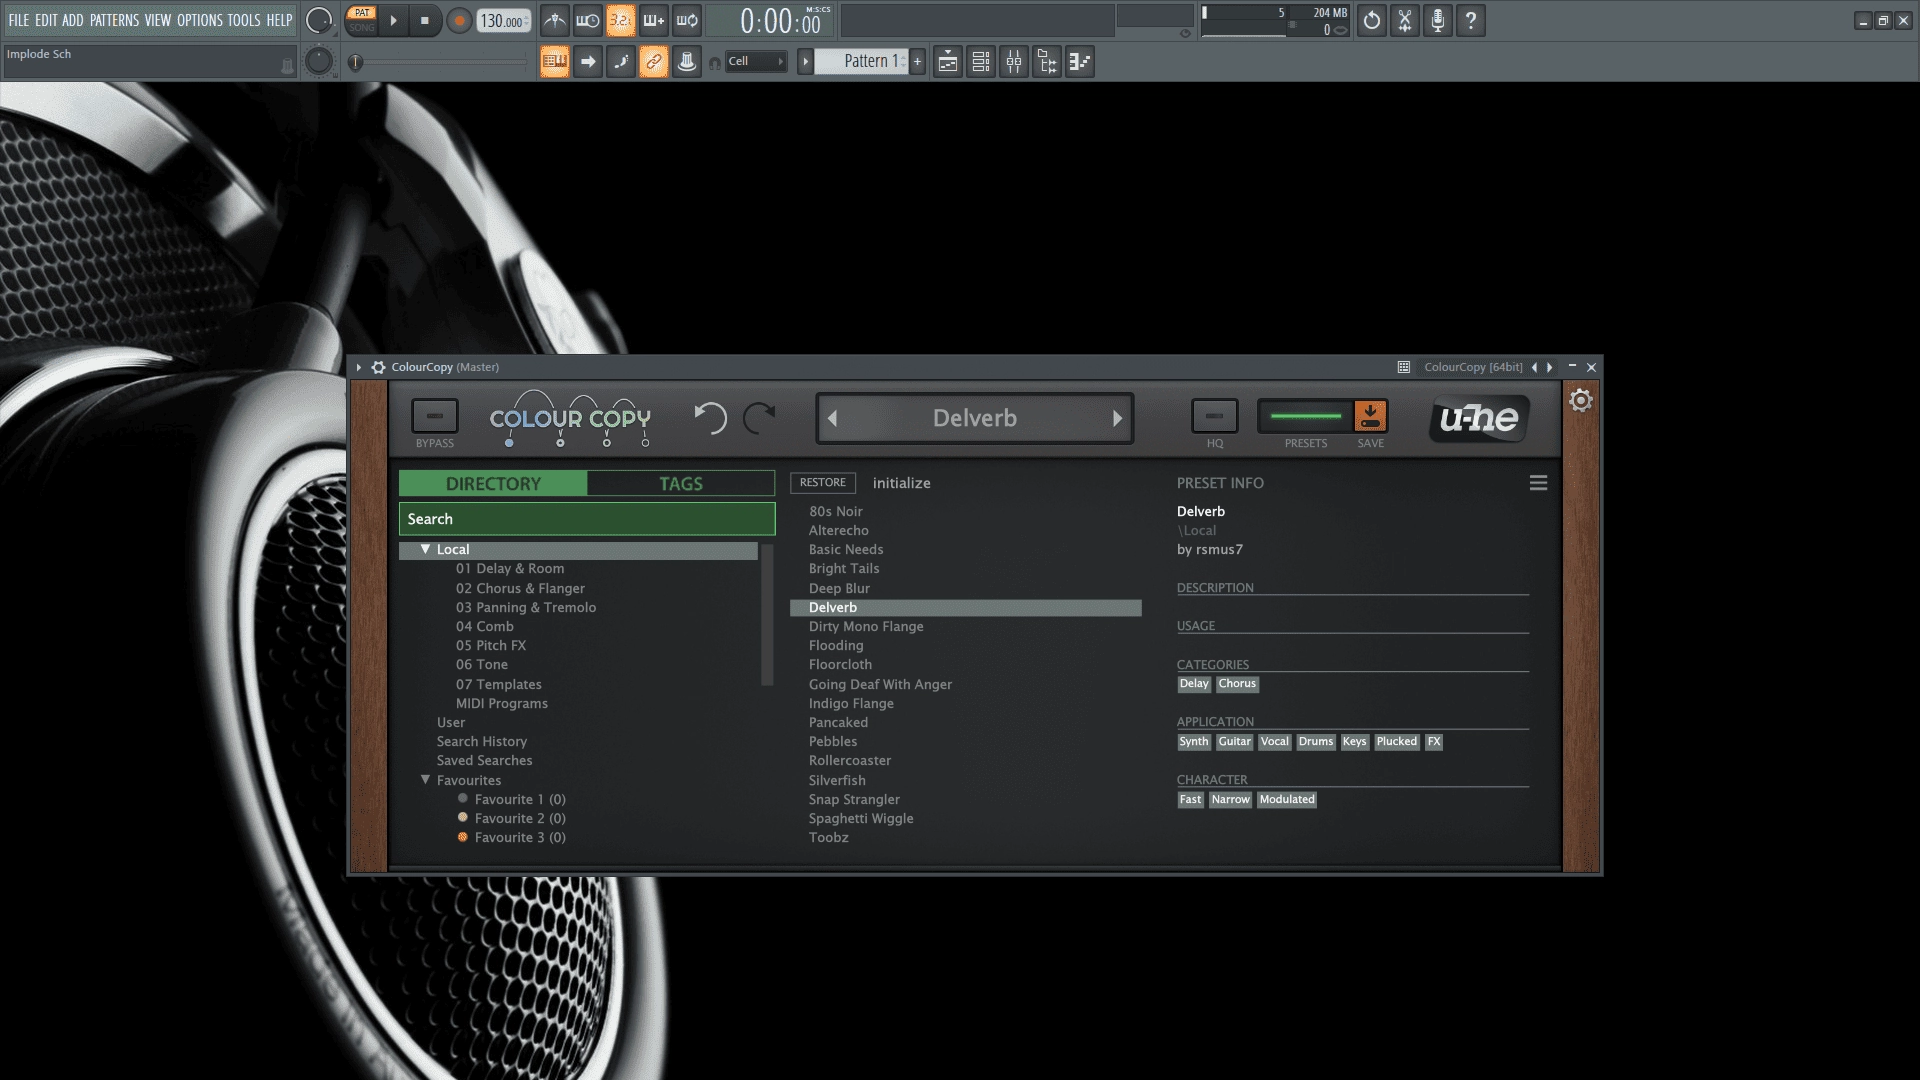Screen dimensions: 1920x1080
Task: Open the Mixer icon
Action: click(1014, 62)
